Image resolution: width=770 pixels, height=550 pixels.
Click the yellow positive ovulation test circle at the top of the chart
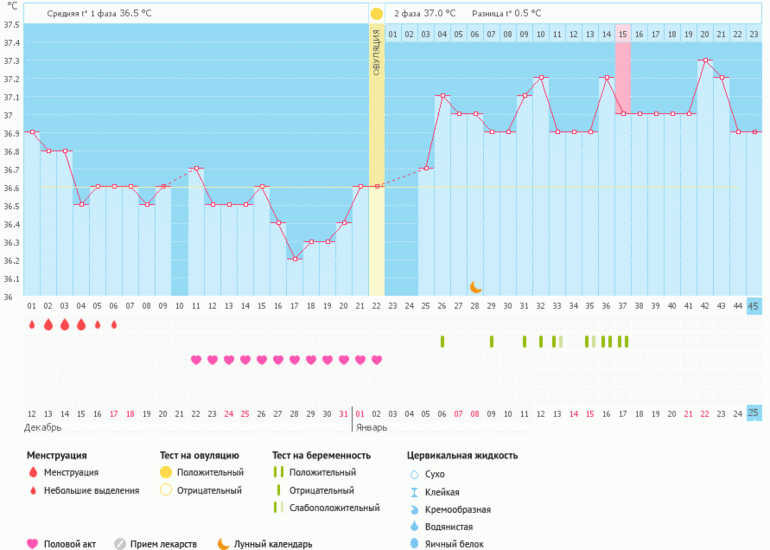click(x=377, y=14)
